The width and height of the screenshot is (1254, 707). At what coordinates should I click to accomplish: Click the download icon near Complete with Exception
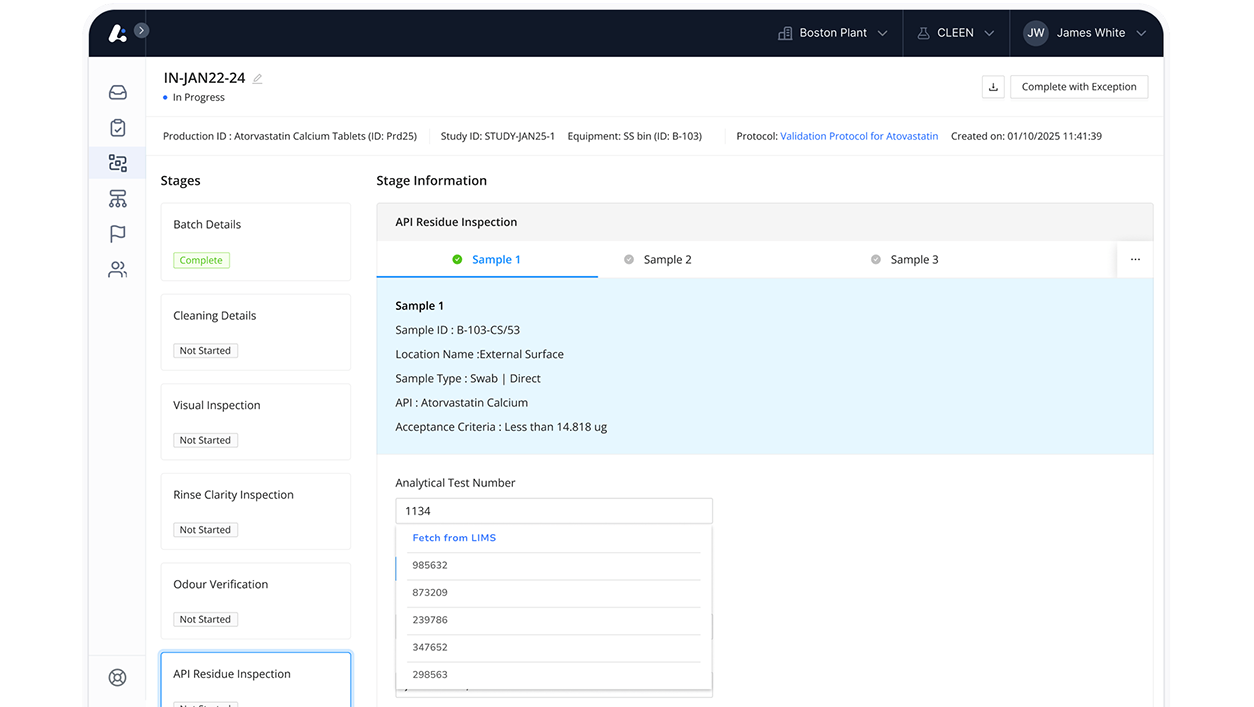993,87
